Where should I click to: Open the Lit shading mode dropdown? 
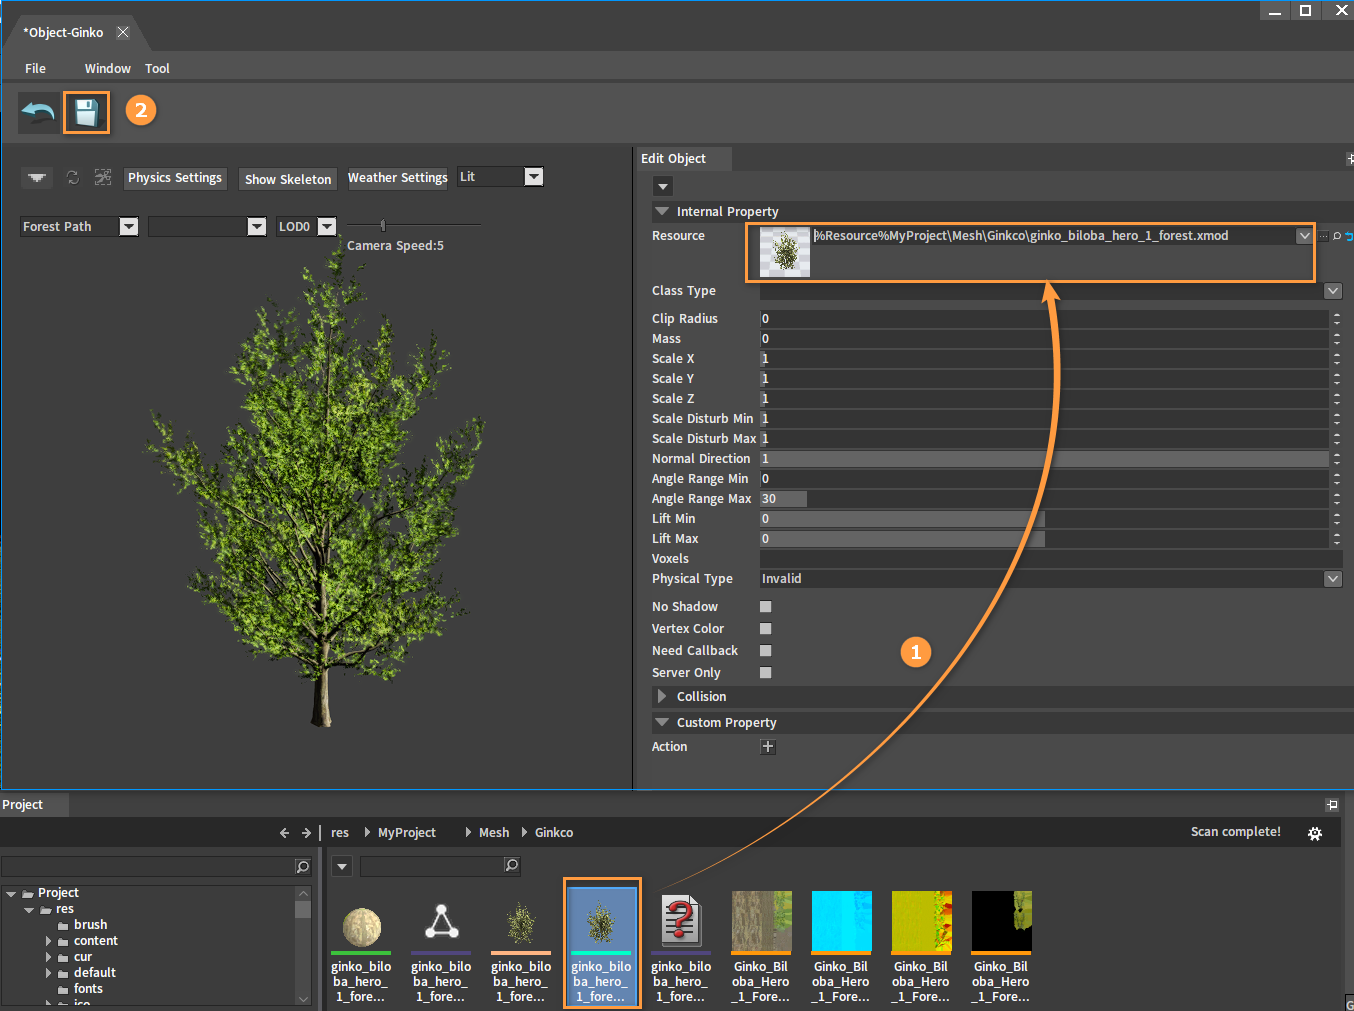tap(534, 177)
